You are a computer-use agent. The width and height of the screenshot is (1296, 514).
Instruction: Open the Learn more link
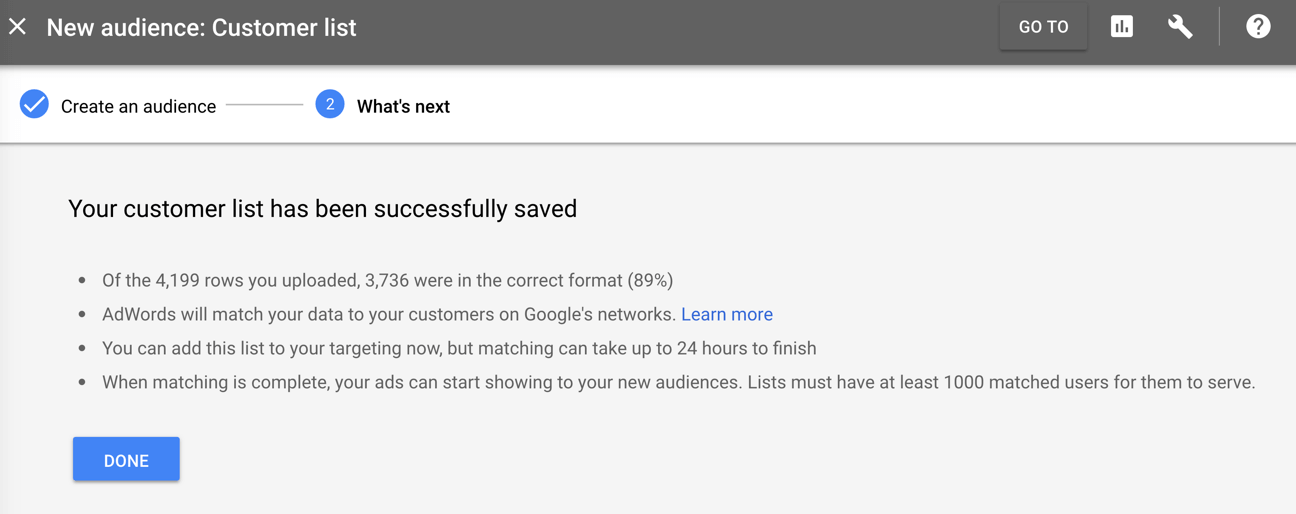coord(727,314)
